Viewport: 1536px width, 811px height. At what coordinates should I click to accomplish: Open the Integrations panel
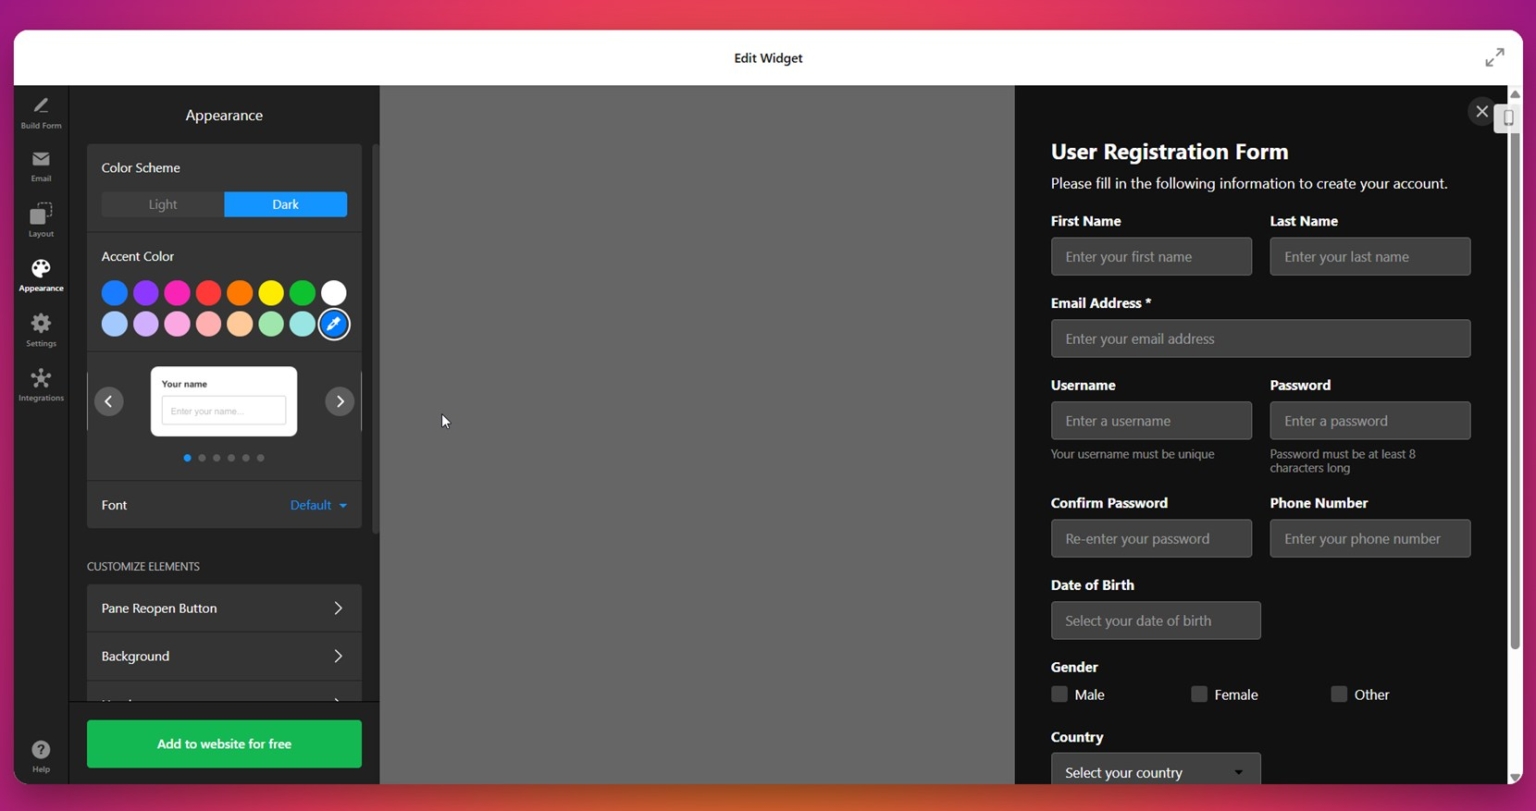coord(41,383)
